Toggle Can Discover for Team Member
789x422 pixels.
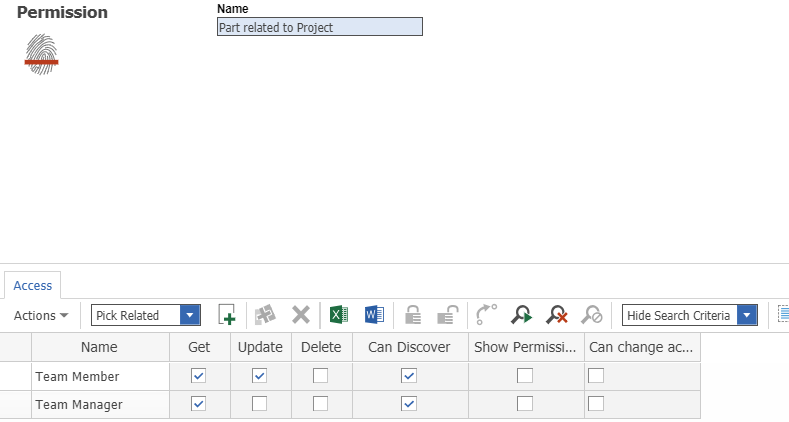coord(408,376)
